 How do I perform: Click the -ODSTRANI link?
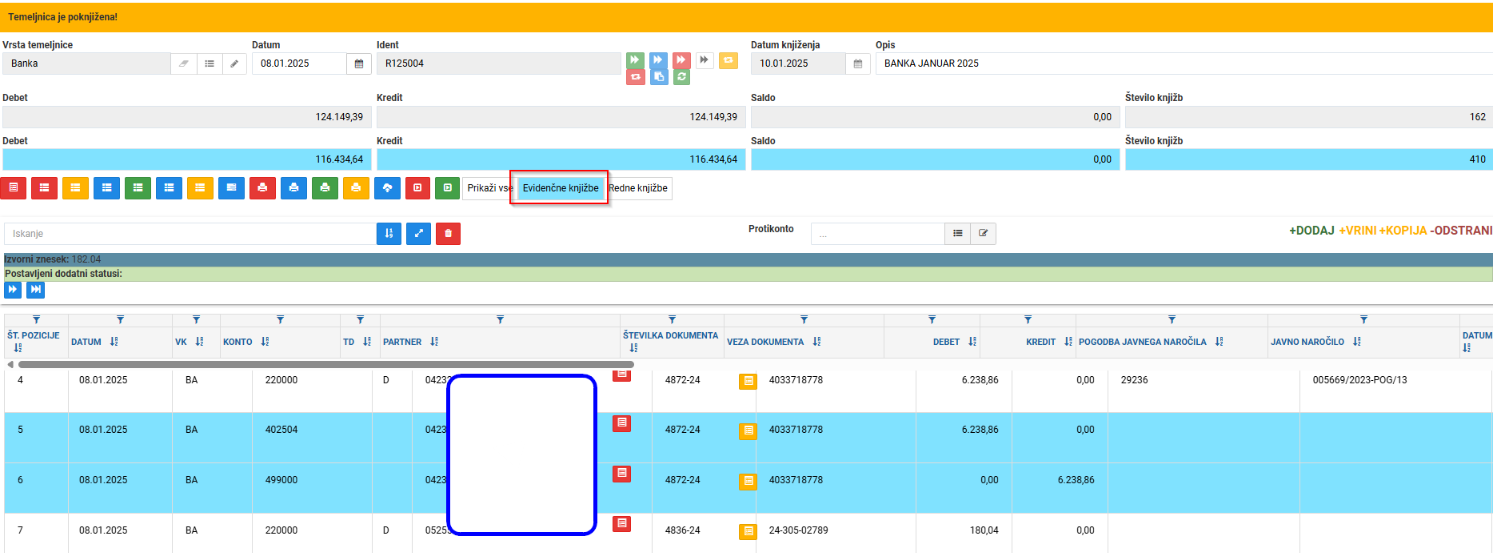1461,230
